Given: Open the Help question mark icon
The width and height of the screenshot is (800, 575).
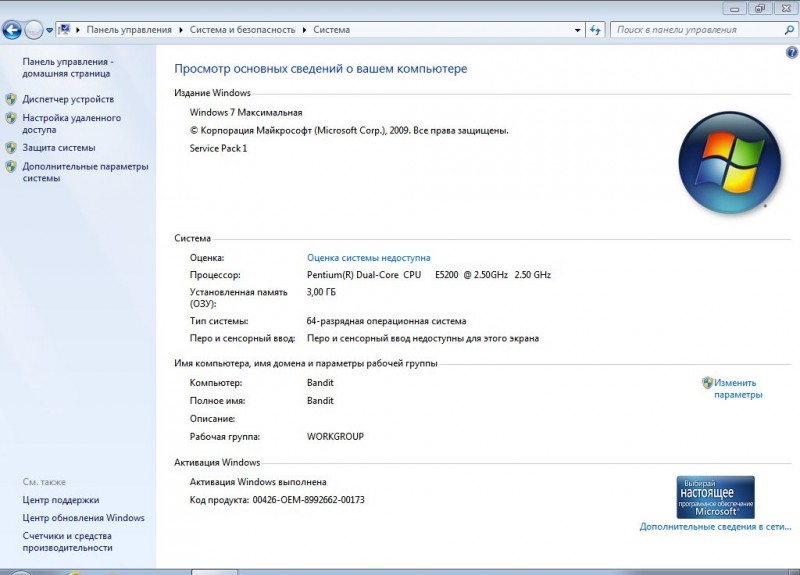Looking at the screenshot, I should pos(791,52).
